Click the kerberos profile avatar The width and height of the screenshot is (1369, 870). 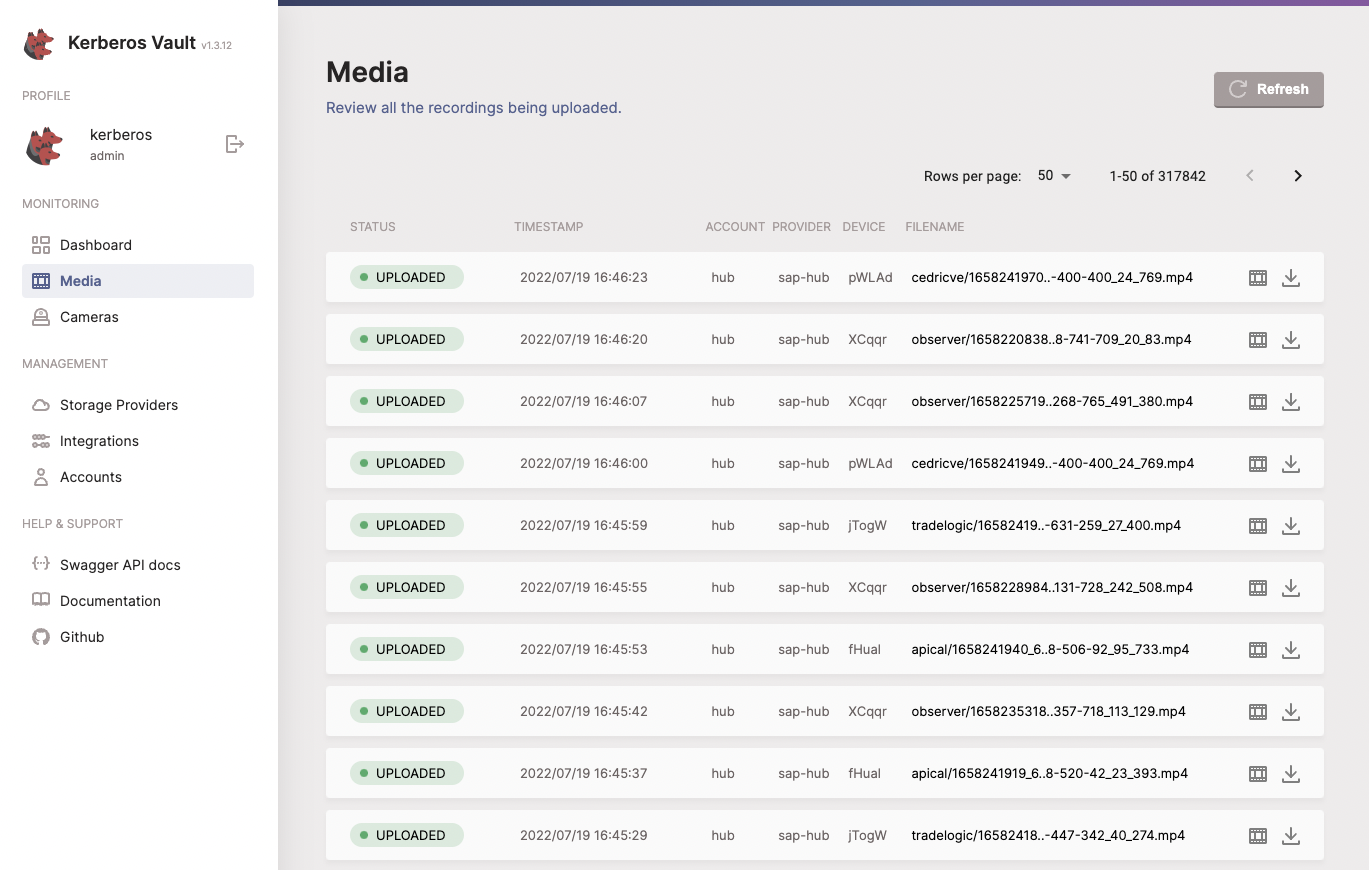tap(42, 144)
